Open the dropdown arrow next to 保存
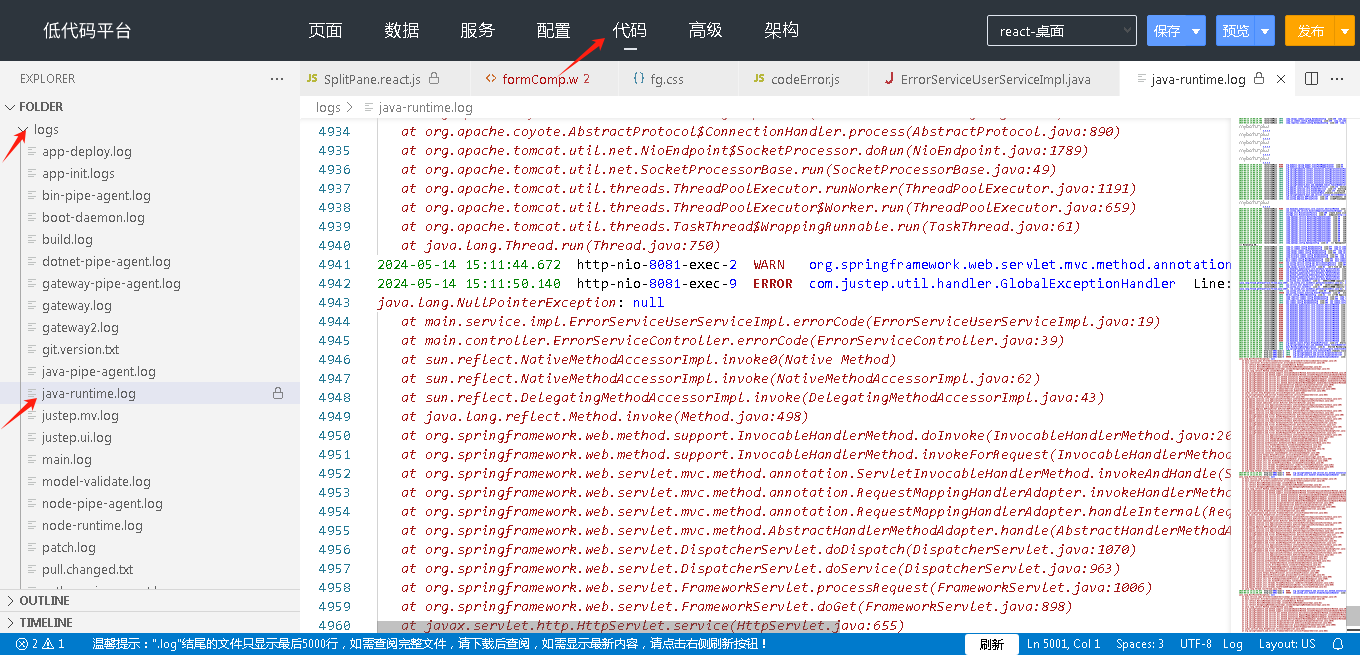 click(1196, 31)
